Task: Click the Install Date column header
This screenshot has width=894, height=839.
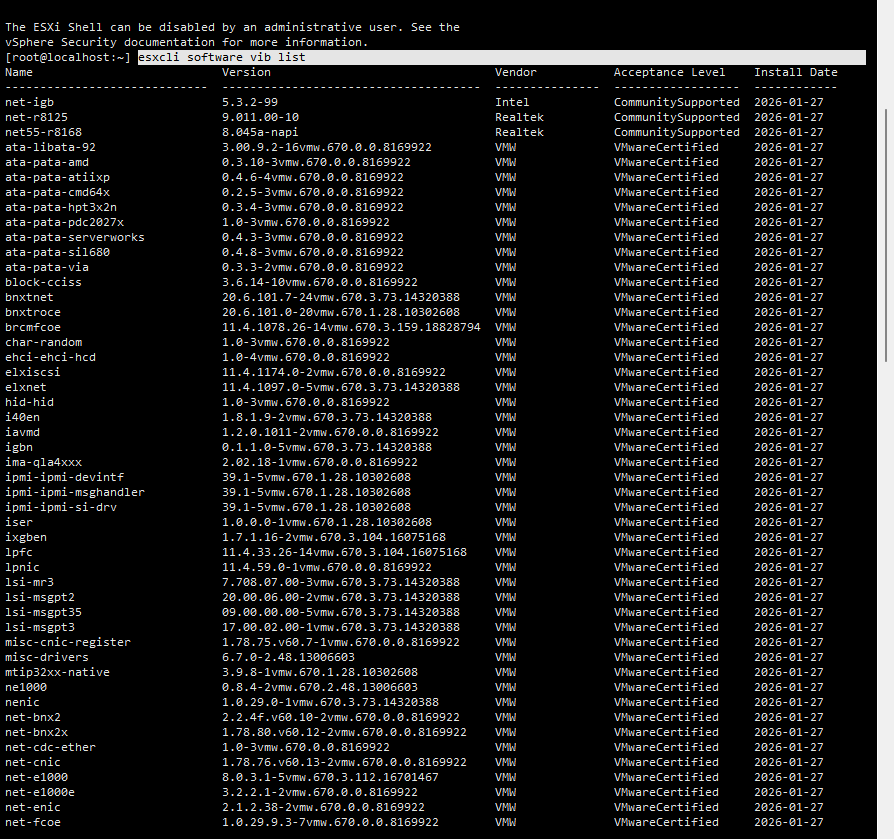Action: pyautogui.click(x=795, y=72)
